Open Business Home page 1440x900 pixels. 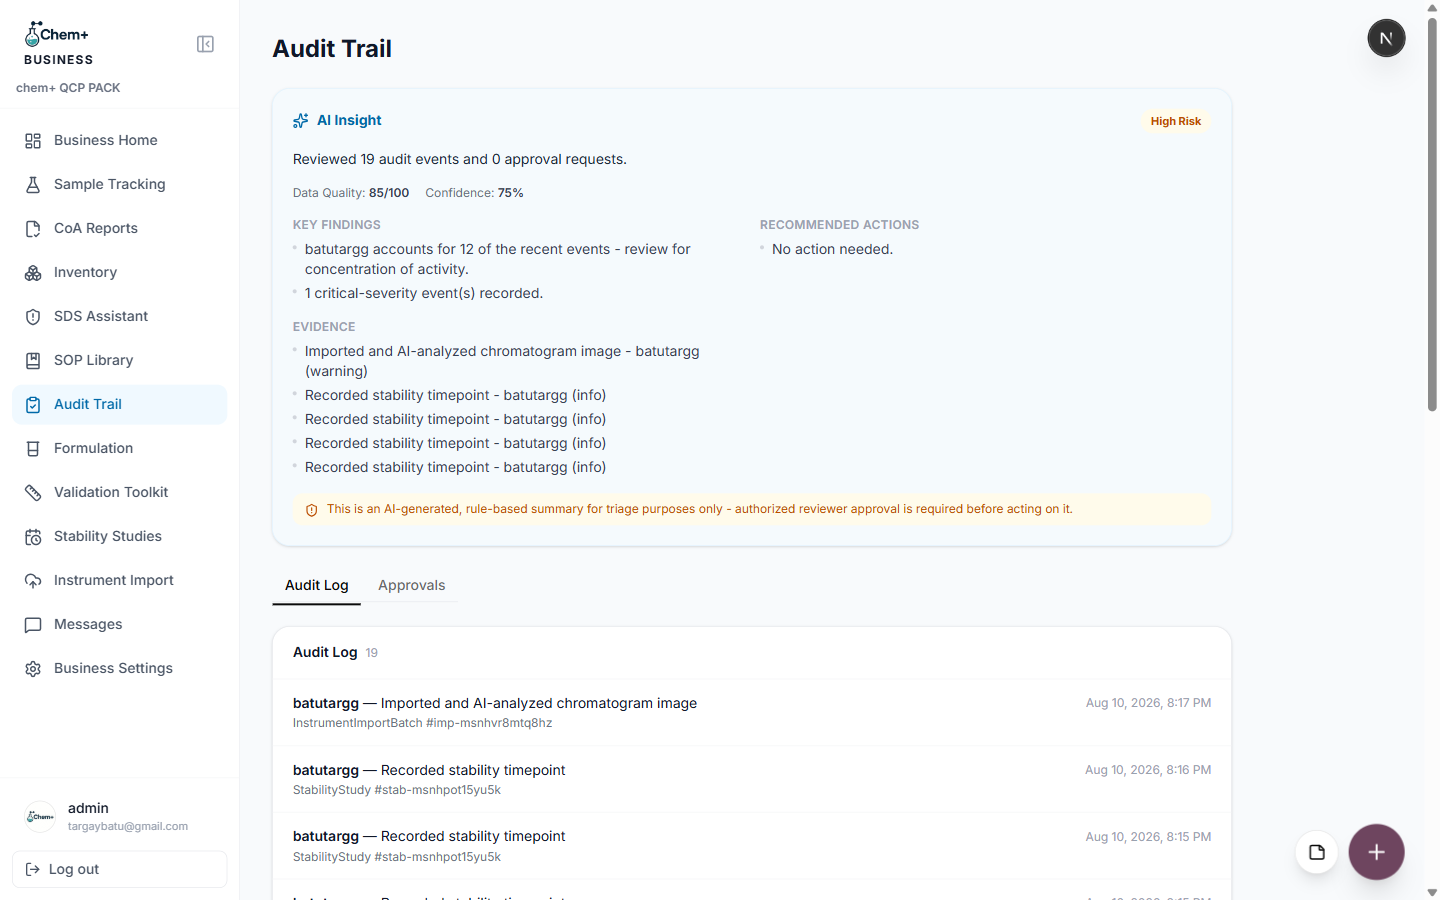pyautogui.click(x=120, y=141)
